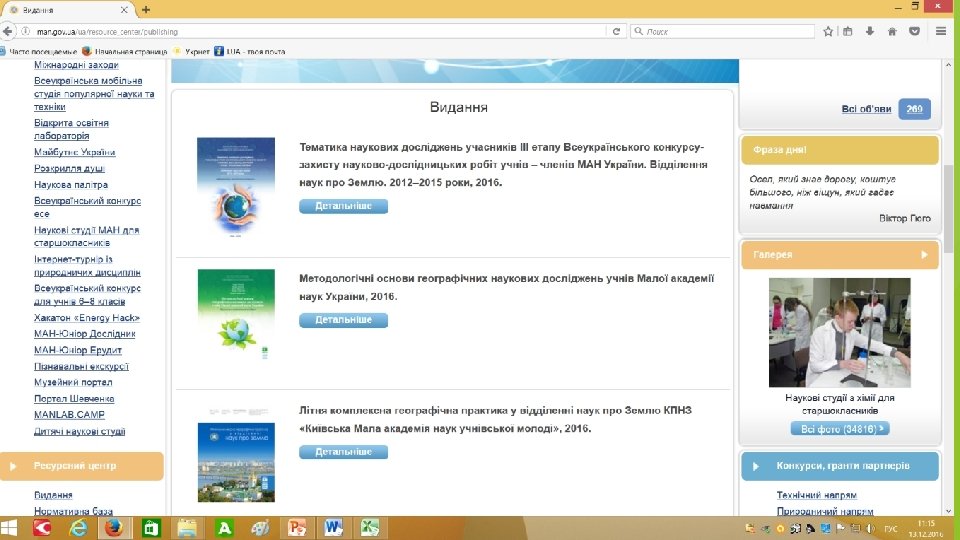960x540 pixels.
Task: Switch keyboard language indicator РУС
Action: coord(891,528)
